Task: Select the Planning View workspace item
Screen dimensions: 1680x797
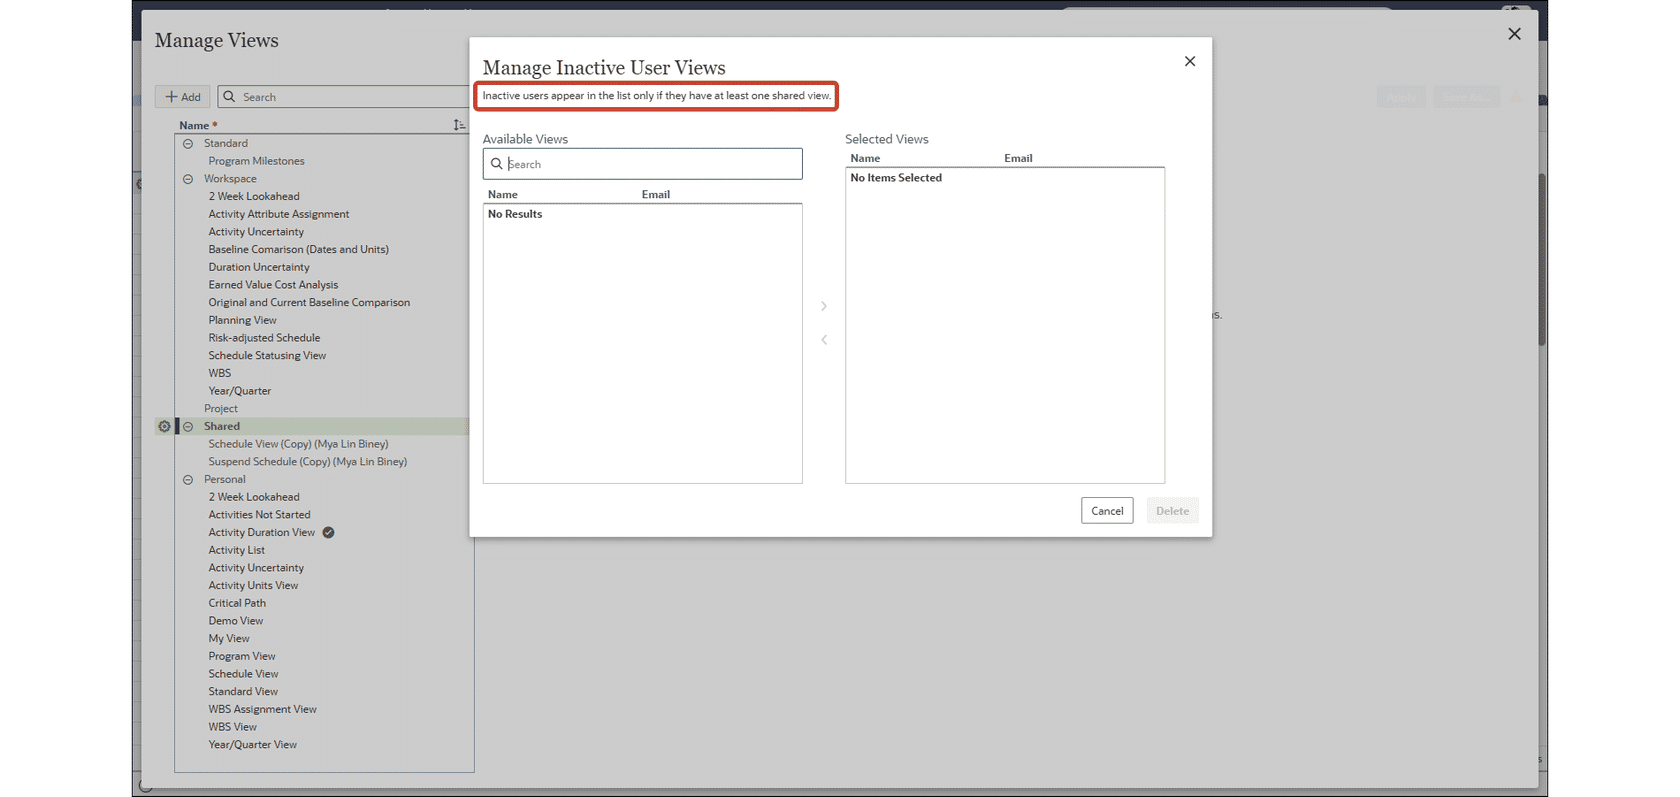Action: pyautogui.click(x=242, y=320)
